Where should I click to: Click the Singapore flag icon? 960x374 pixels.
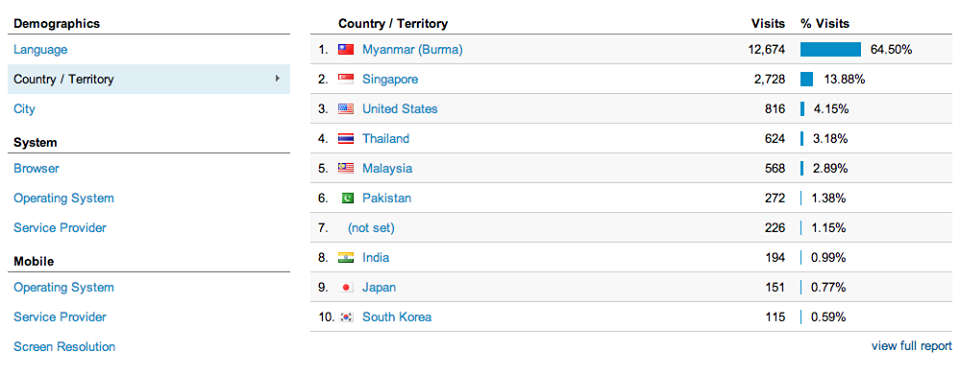346,80
